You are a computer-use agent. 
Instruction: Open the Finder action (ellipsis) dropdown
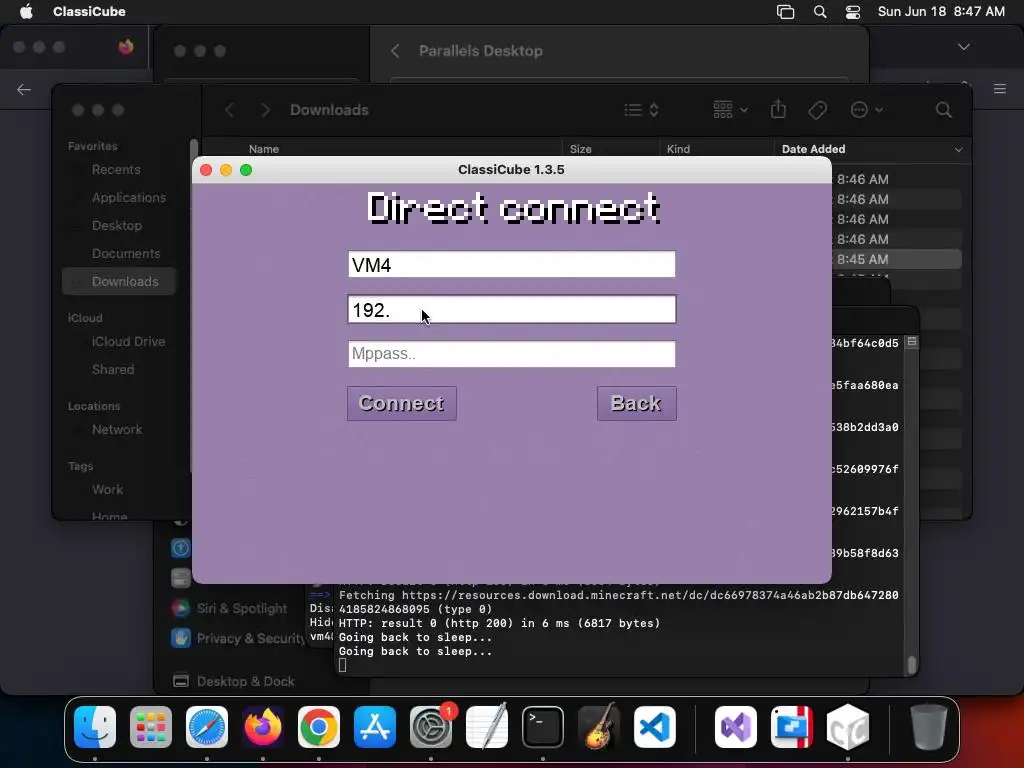point(867,110)
